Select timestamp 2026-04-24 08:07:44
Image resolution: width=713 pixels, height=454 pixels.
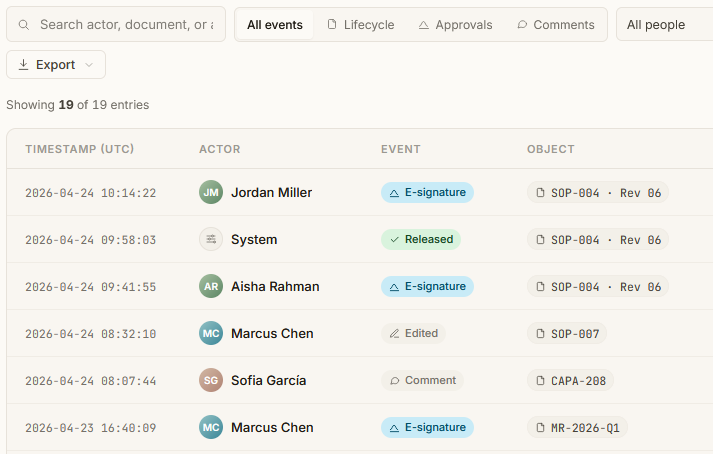point(90,381)
